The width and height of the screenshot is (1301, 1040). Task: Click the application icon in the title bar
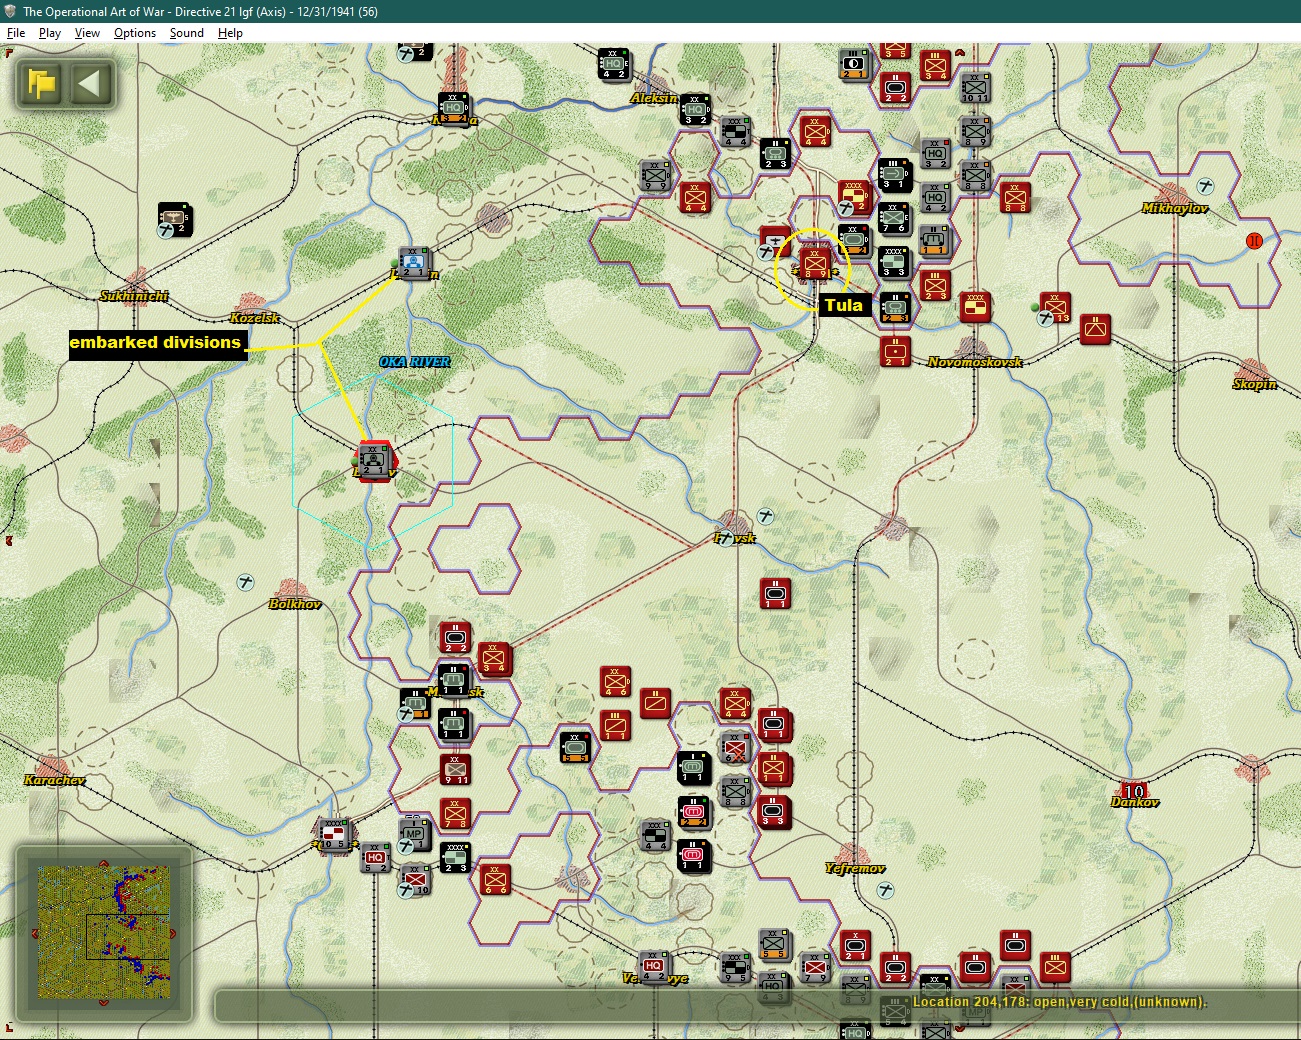[x=11, y=11]
